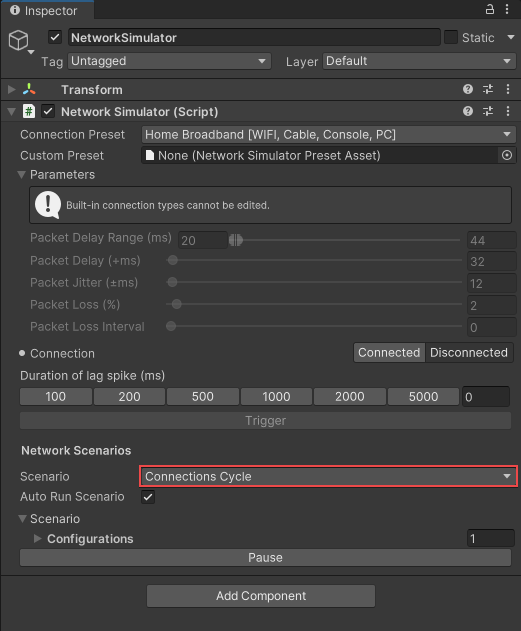Open the Scenario Connections Cycle dropdown
This screenshot has width=521, height=631.
(x=329, y=476)
